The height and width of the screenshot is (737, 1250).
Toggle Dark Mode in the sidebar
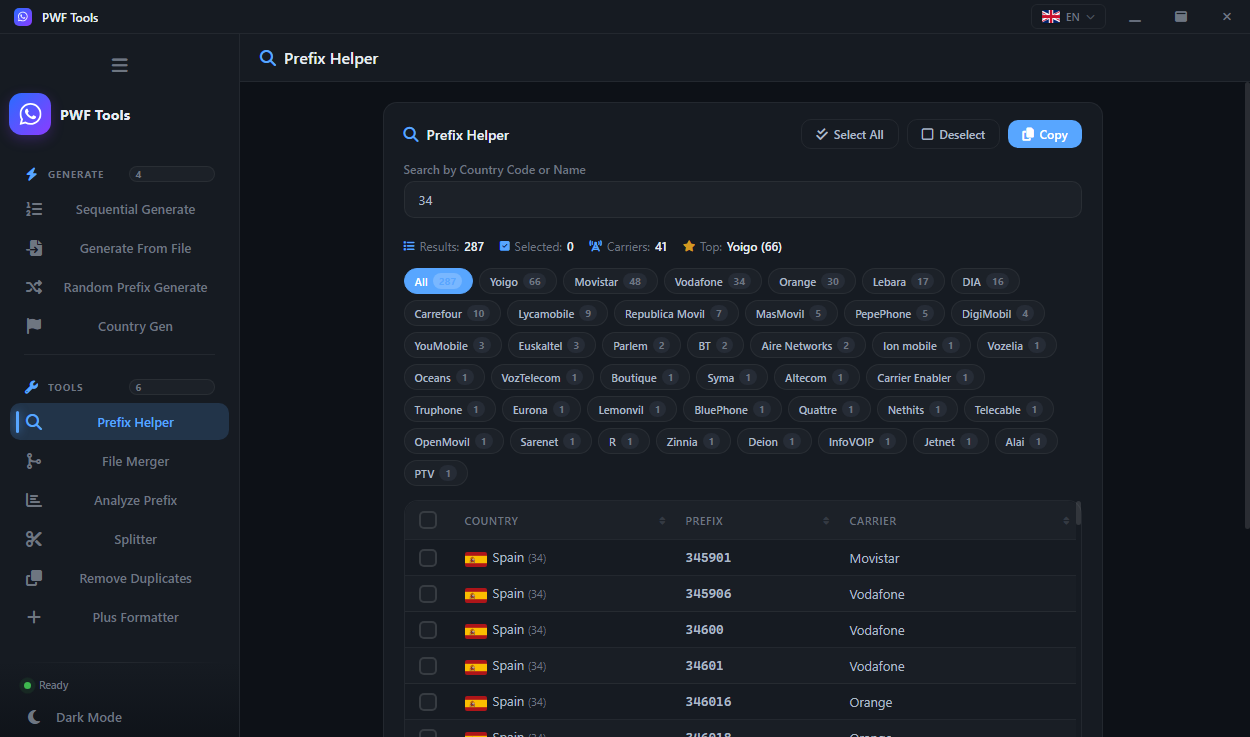point(120,717)
